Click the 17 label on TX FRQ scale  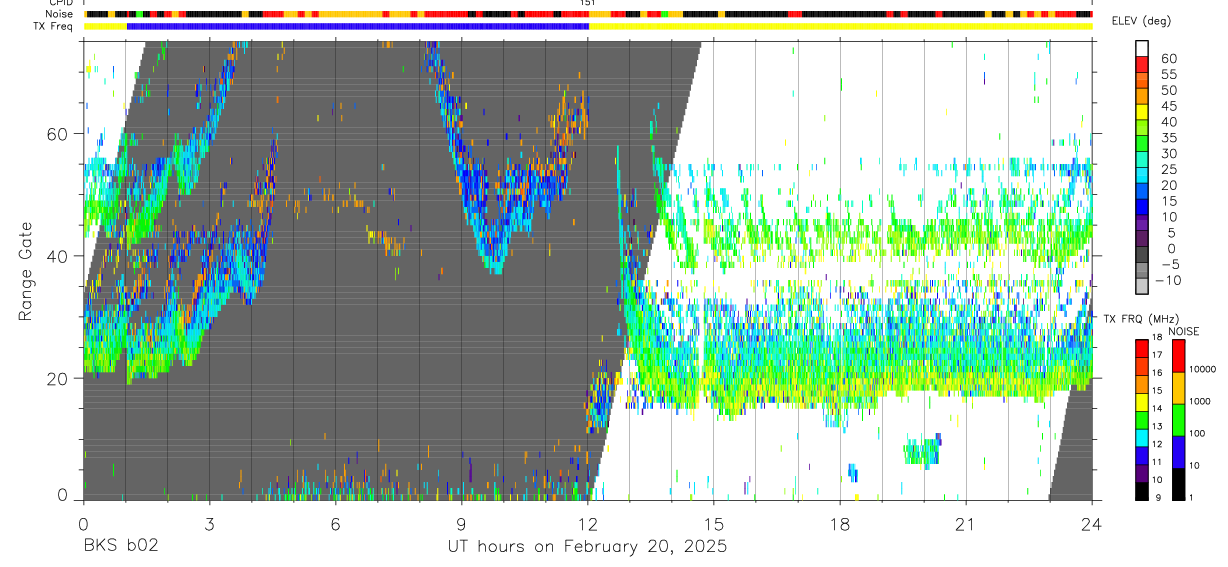click(1156, 355)
